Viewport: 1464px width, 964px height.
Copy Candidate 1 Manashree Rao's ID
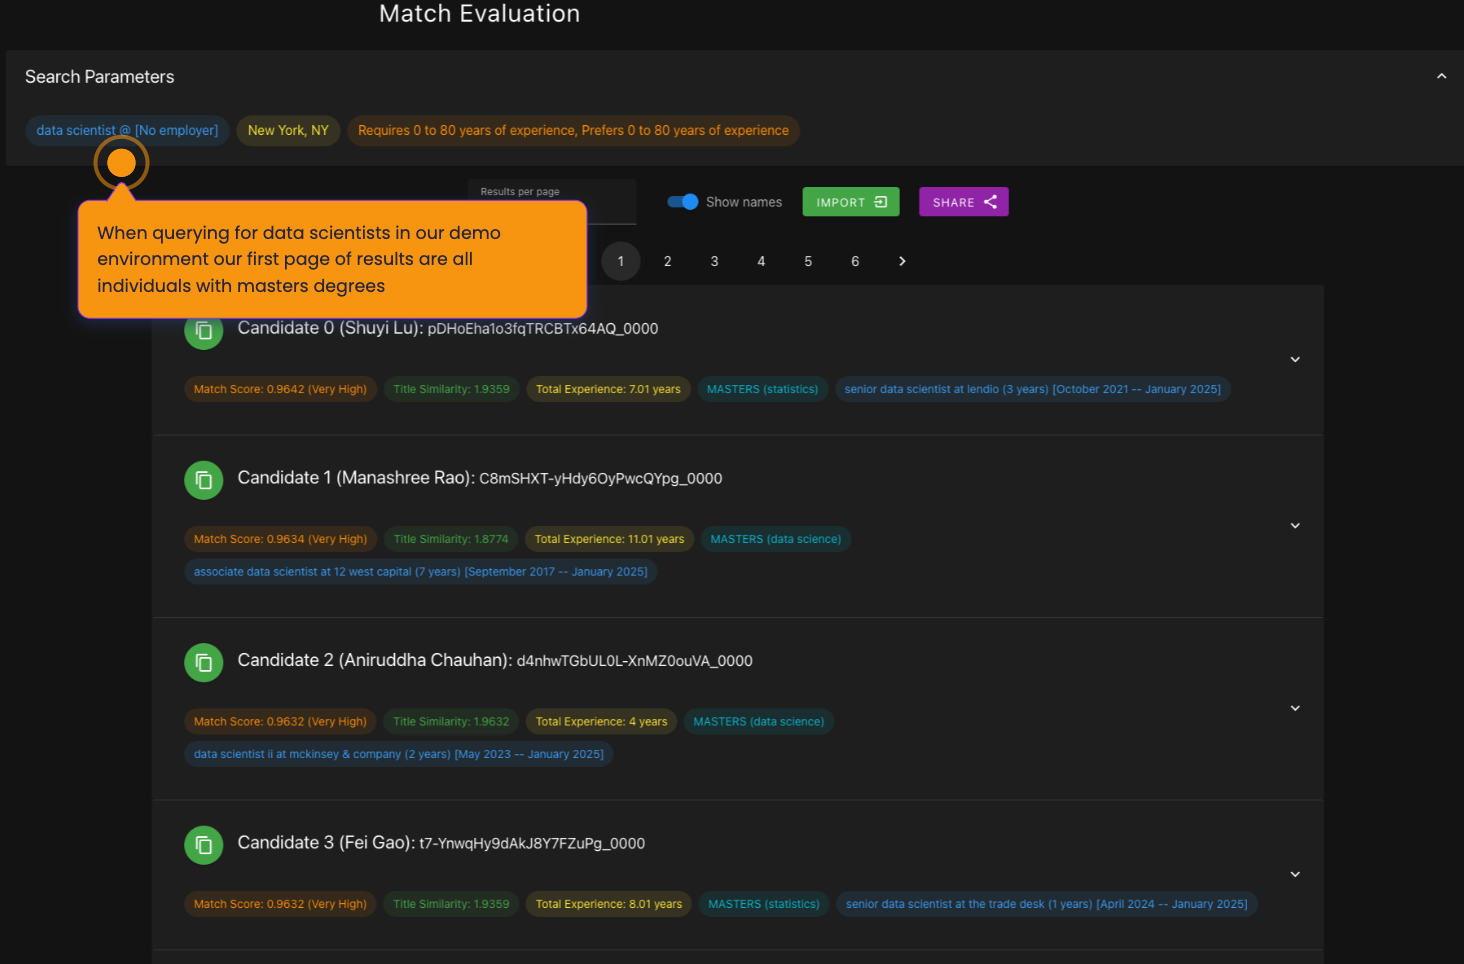pyautogui.click(x=204, y=480)
